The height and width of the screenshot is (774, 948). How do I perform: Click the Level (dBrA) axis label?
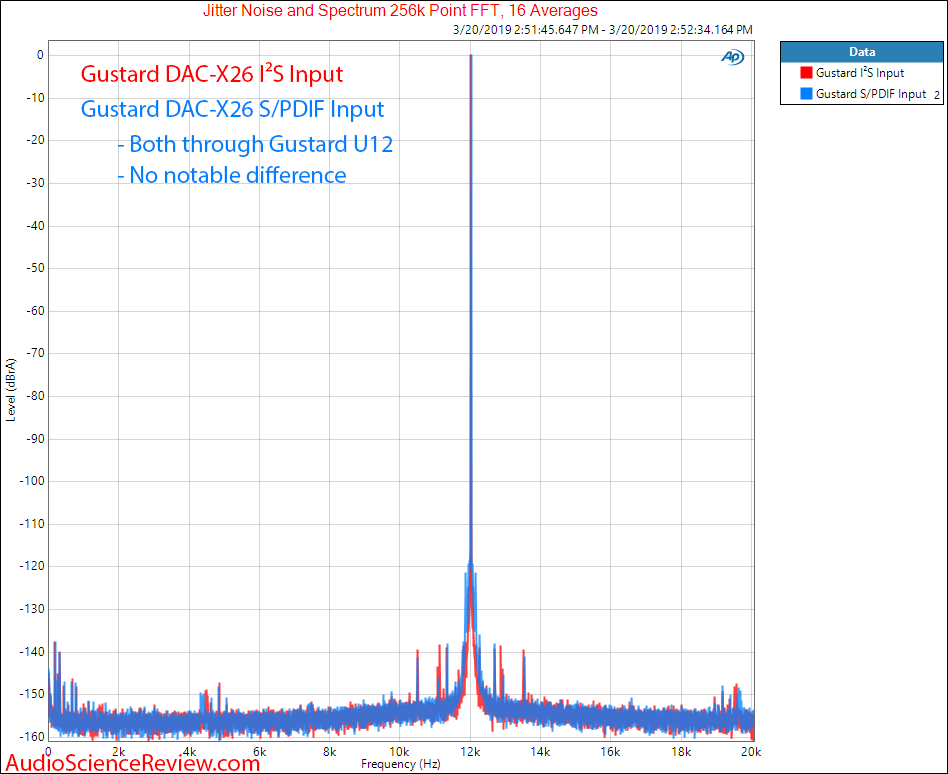11,390
